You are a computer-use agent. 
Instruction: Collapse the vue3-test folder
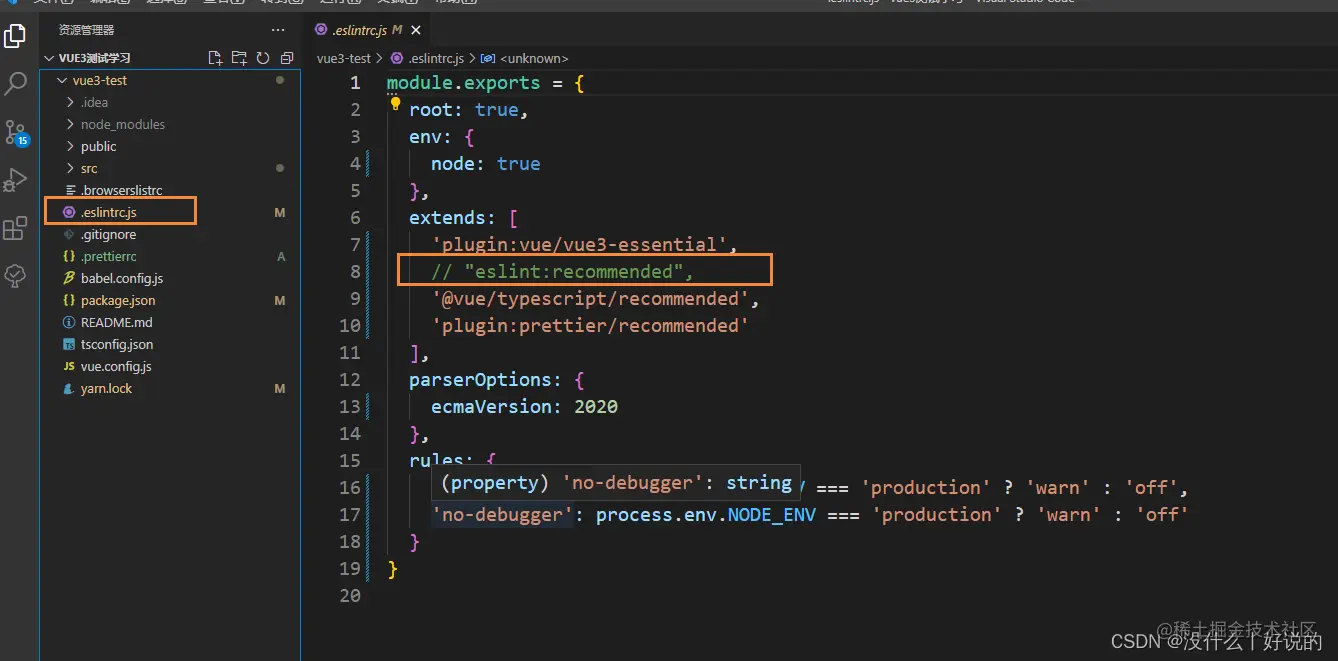62,80
